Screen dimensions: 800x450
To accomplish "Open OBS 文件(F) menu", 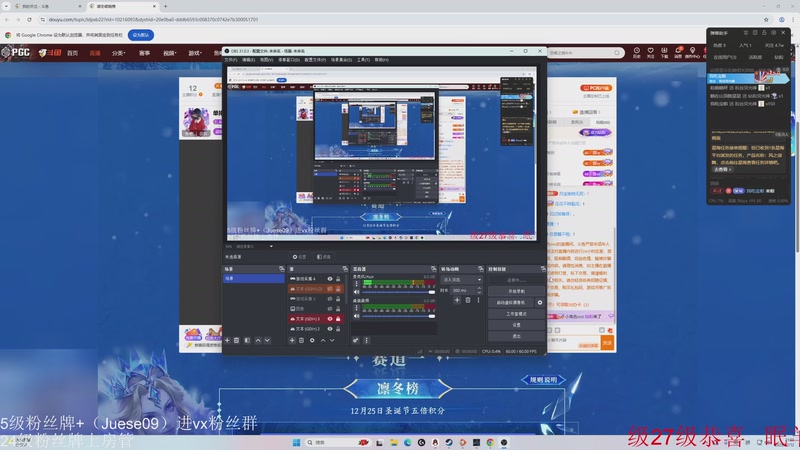I will tap(231, 60).
